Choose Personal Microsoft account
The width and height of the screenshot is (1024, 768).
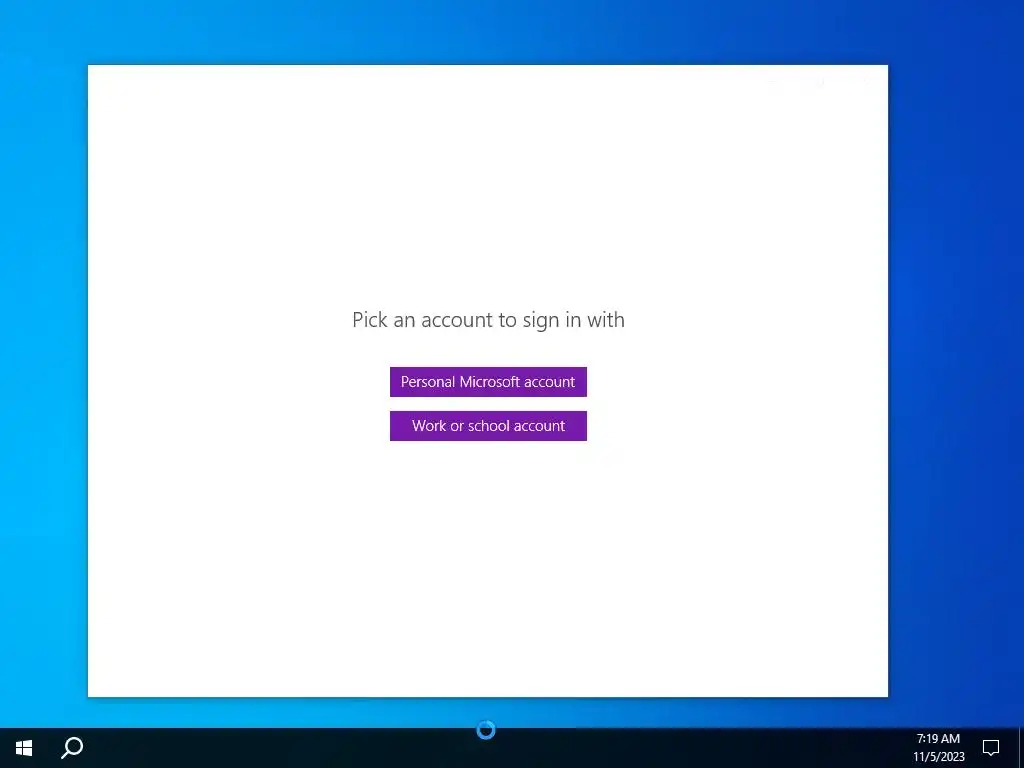(488, 382)
